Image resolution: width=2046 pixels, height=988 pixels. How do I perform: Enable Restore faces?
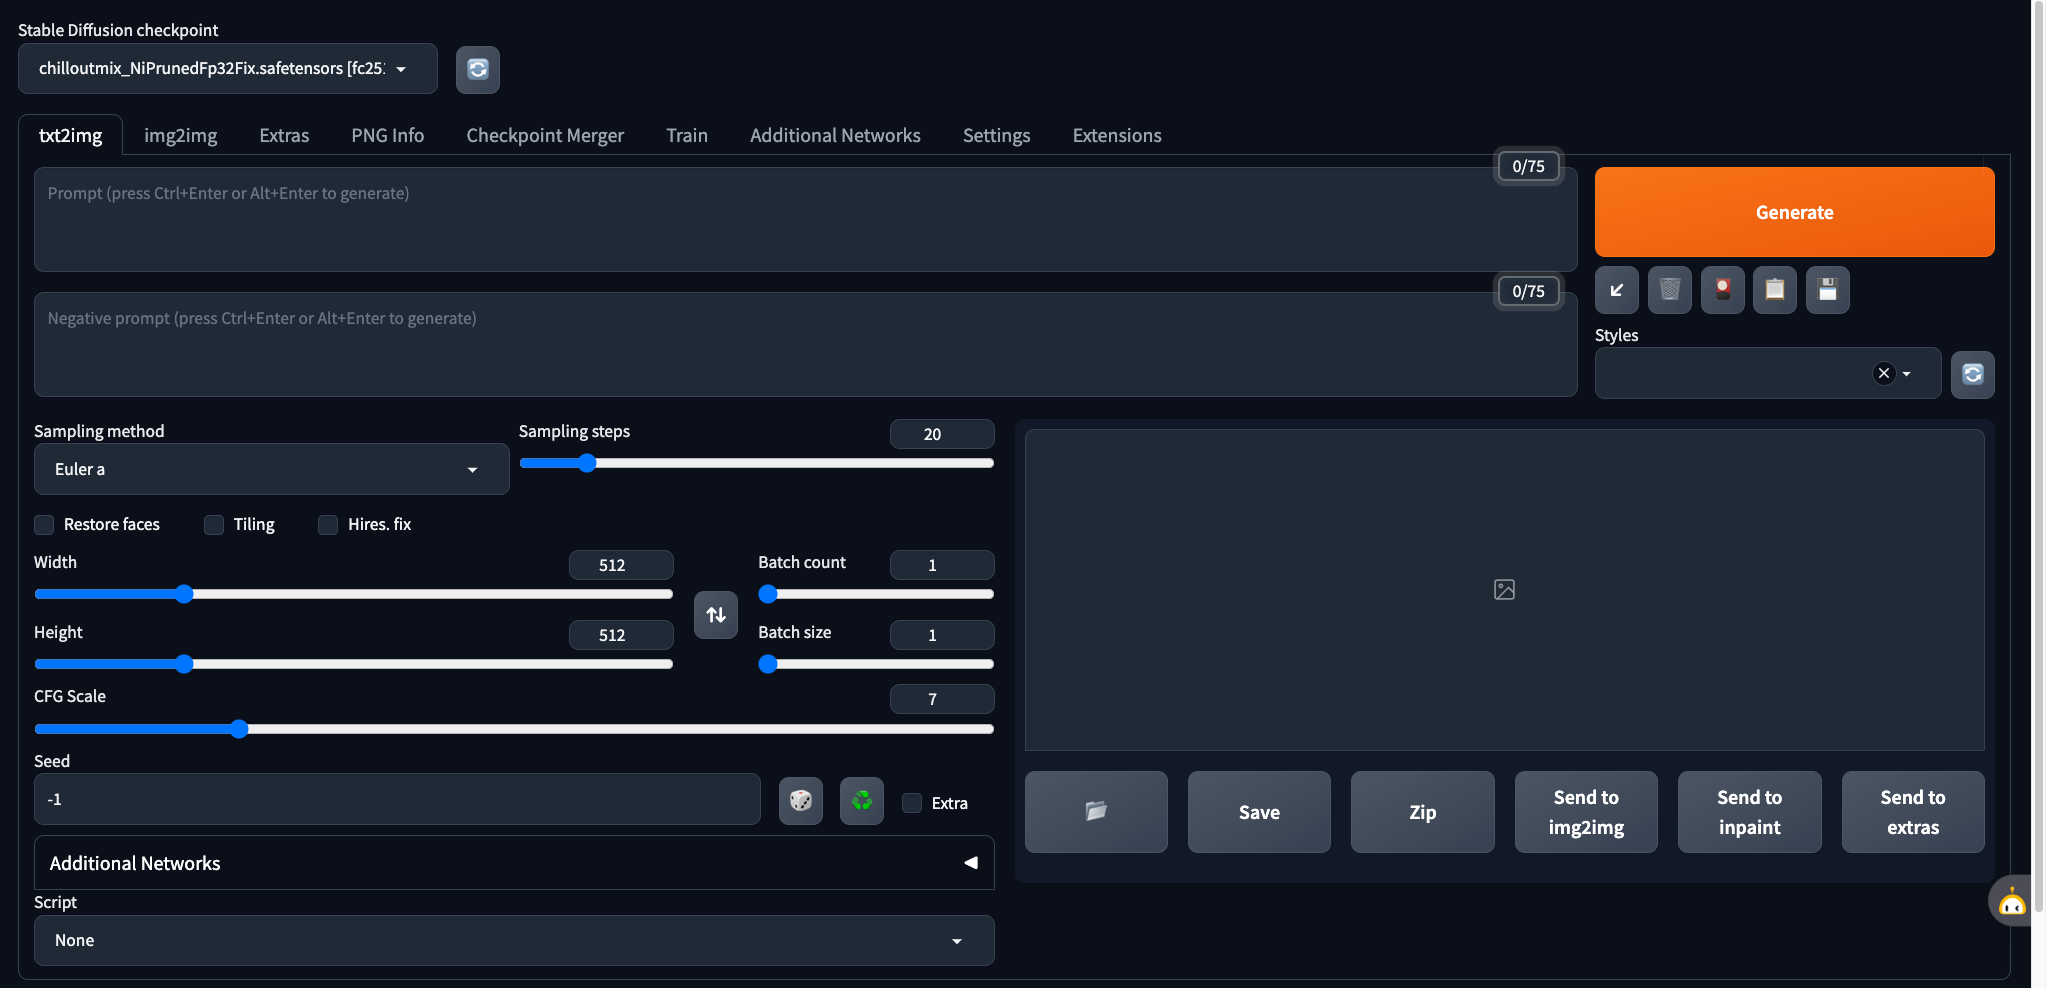click(x=44, y=525)
